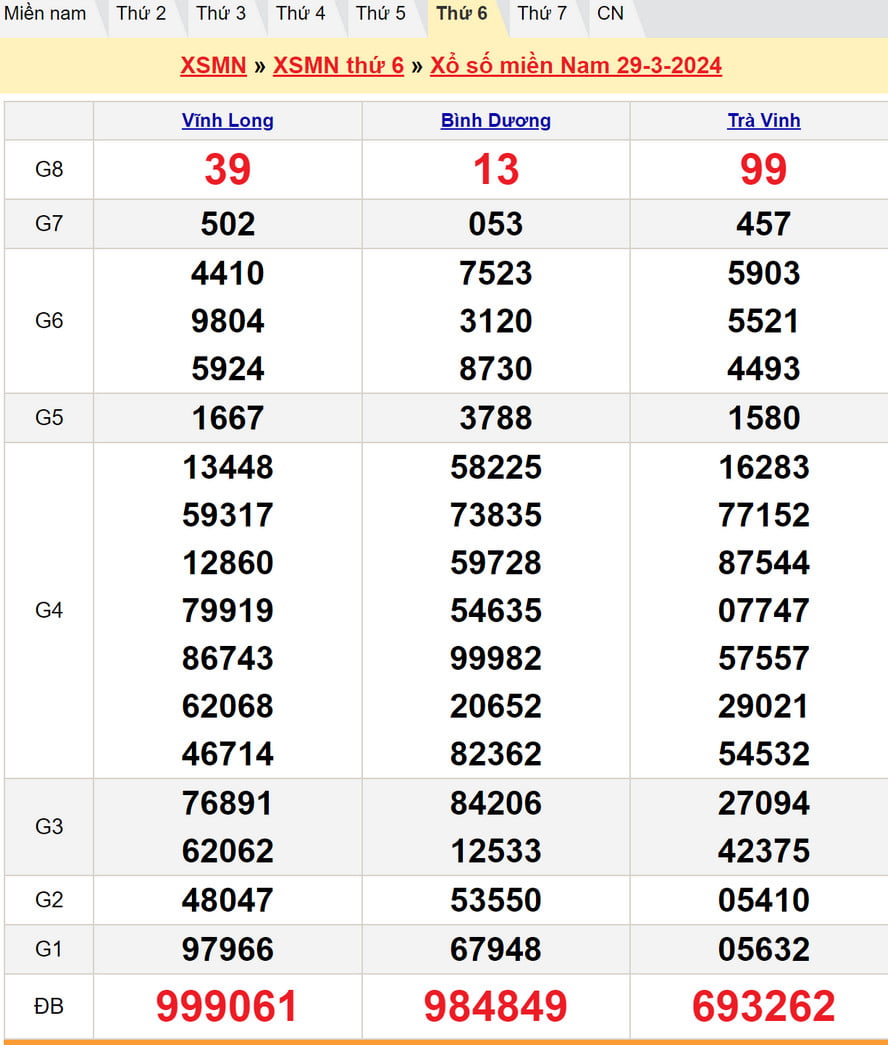Click the G8 number 39
Image resolution: width=888 pixels, height=1045 pixels.
pyautogui.click(x=228, y=170)
